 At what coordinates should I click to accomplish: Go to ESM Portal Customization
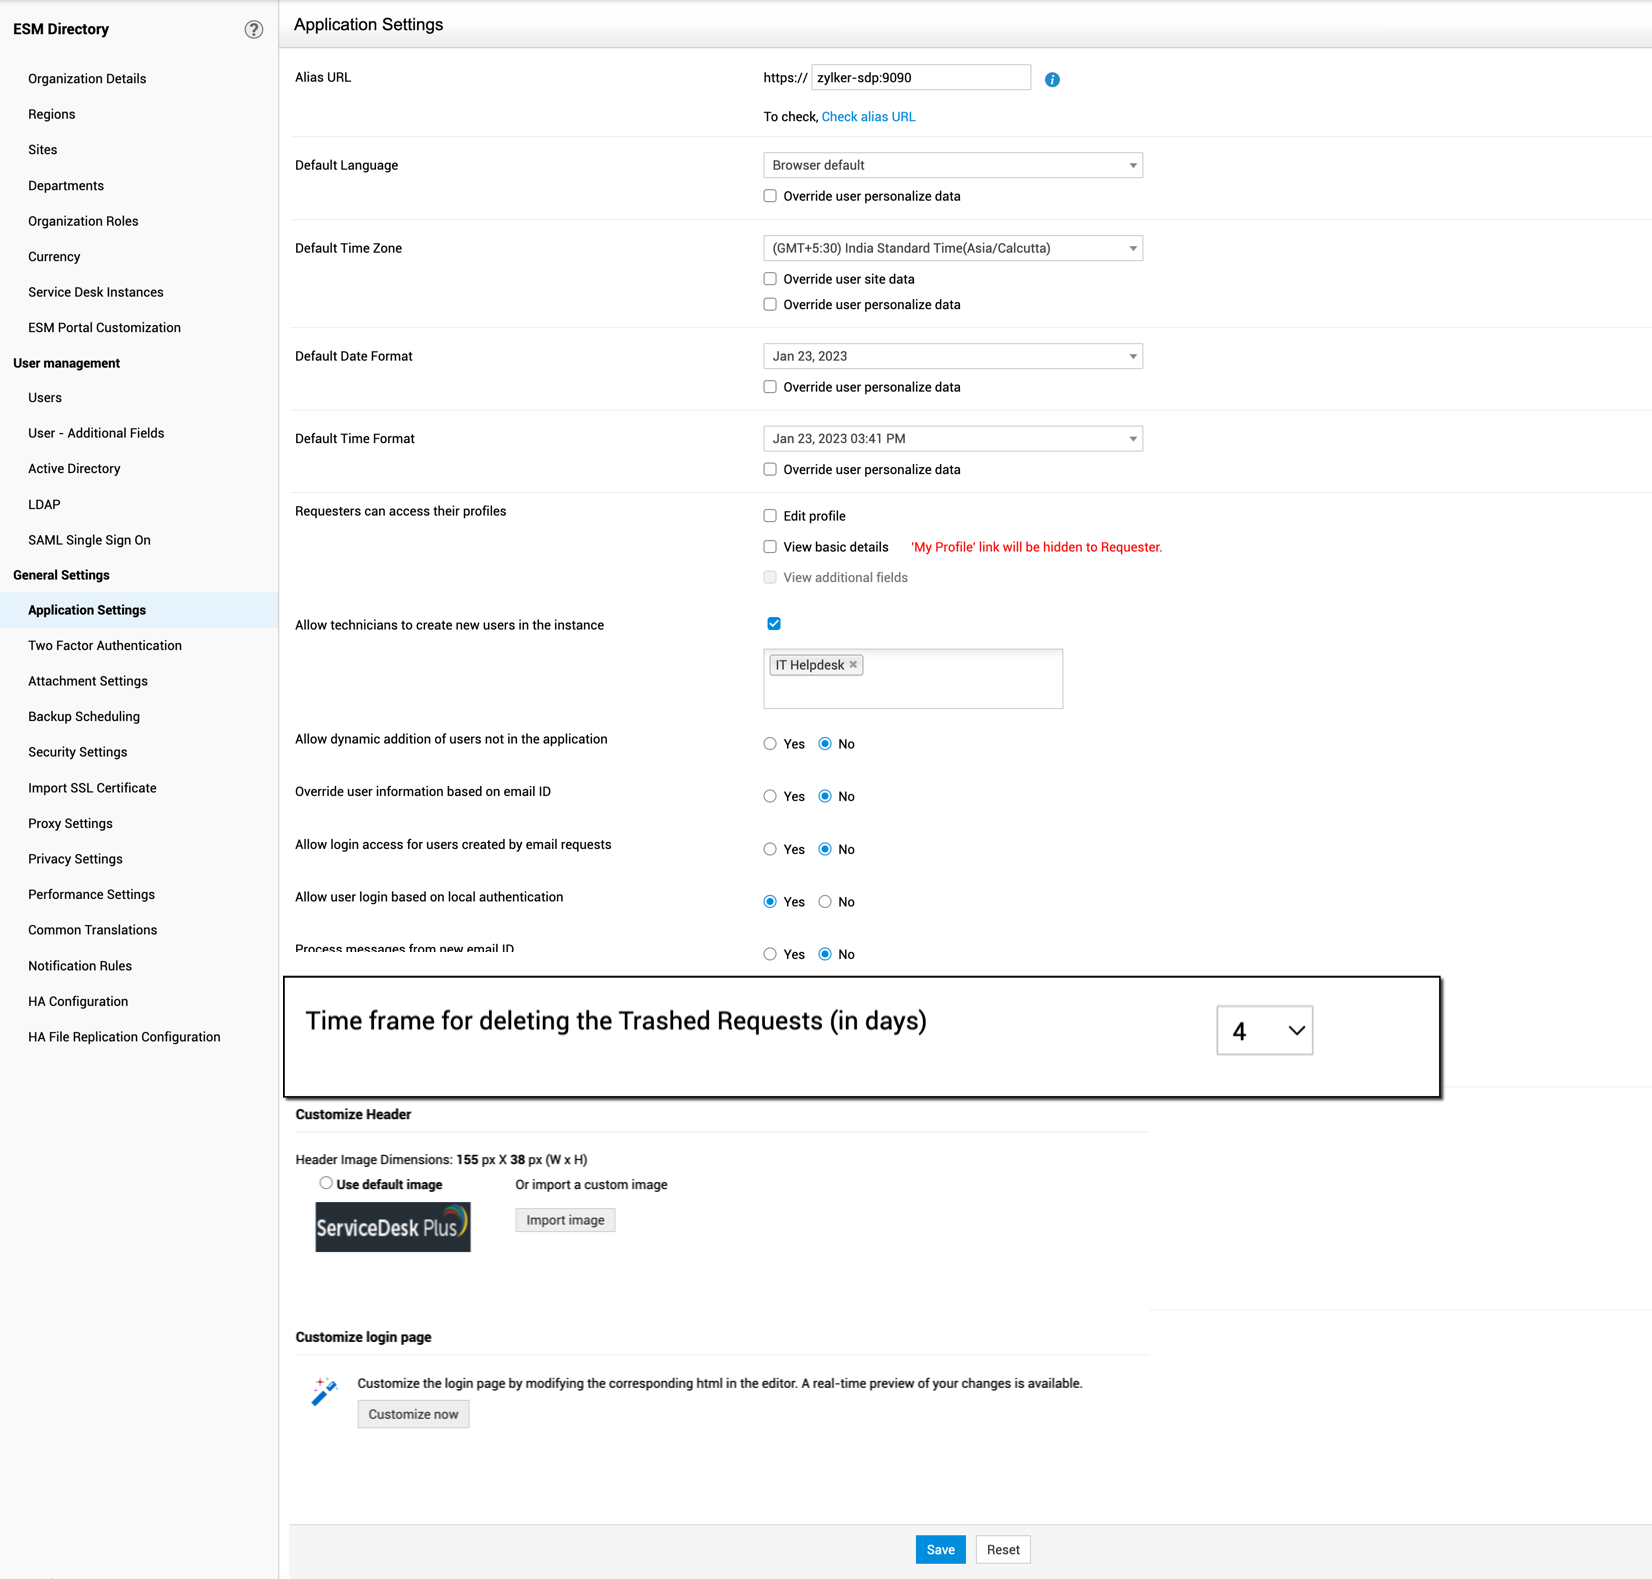point(105,328)
